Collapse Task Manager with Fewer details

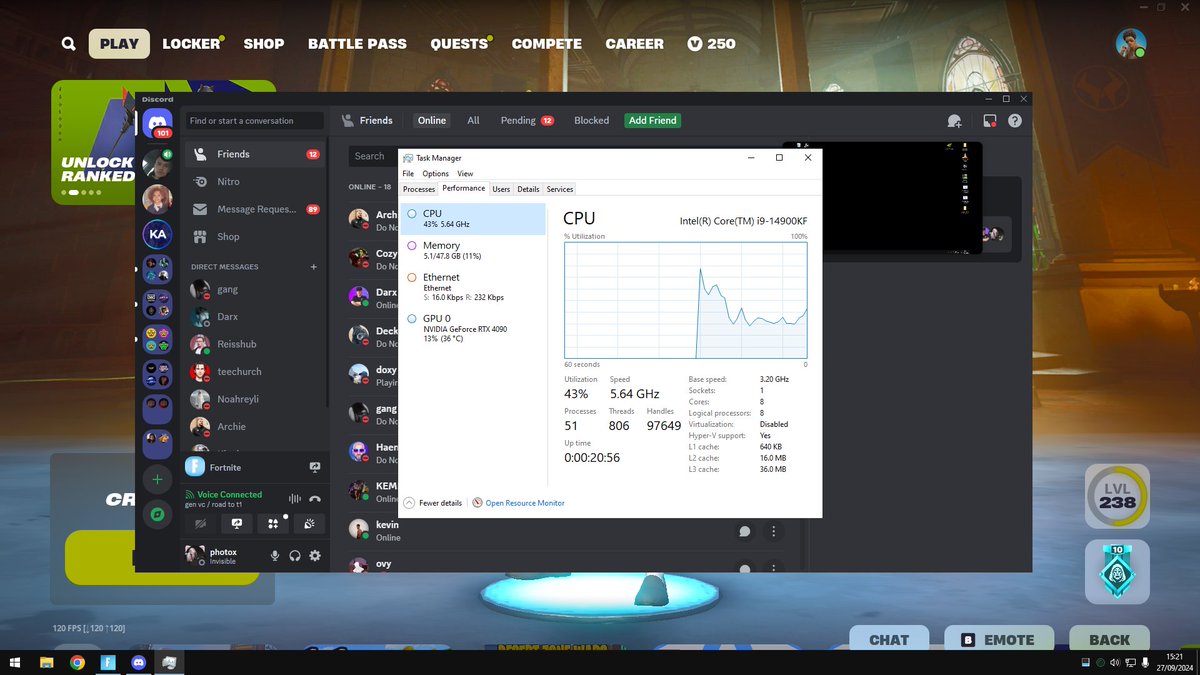click(433, 503)
